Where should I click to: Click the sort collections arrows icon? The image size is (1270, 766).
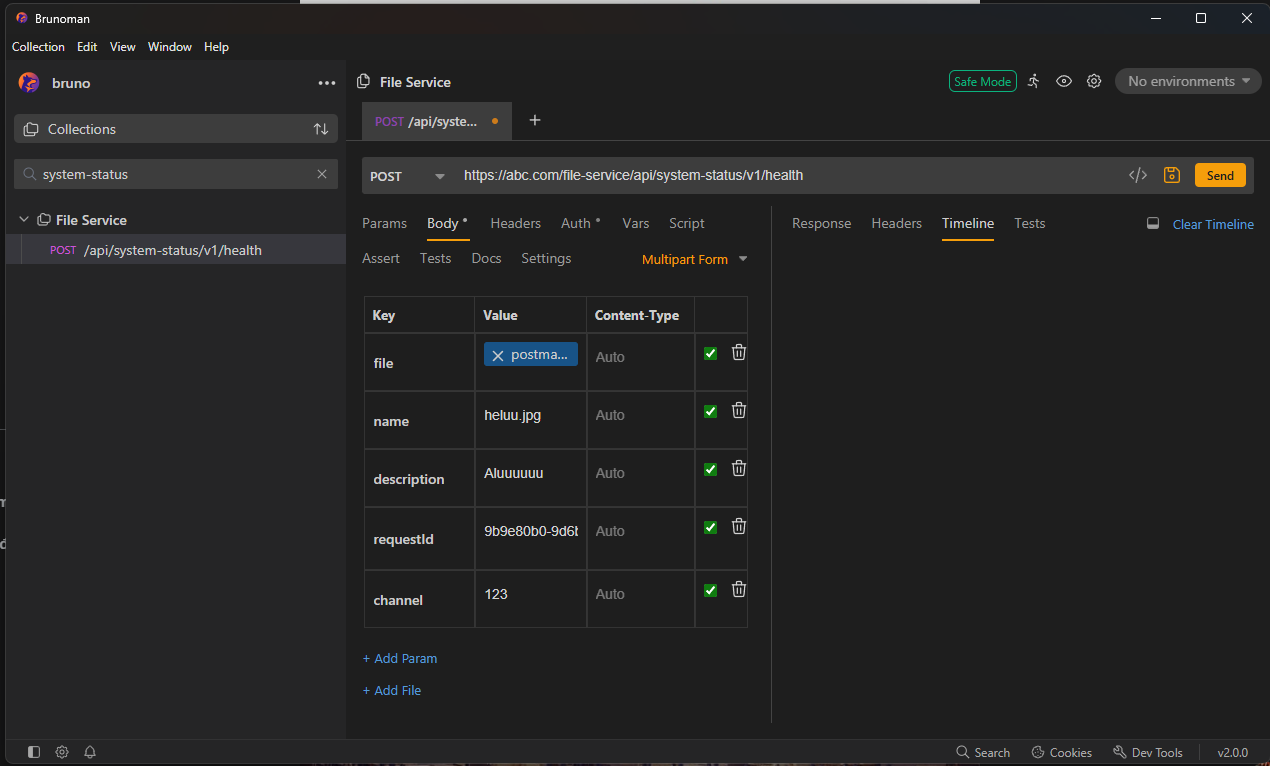pyautogui.click(x=320, y=129)
